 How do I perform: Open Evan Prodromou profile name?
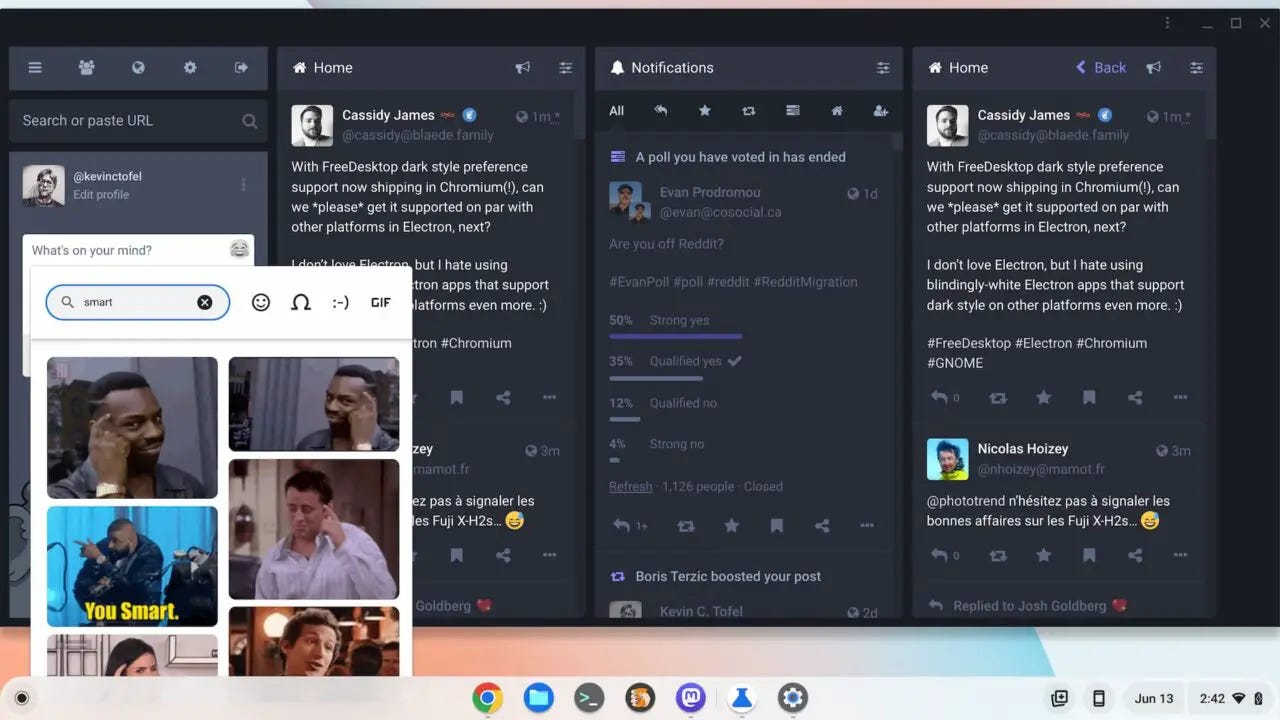coord(710,192)
